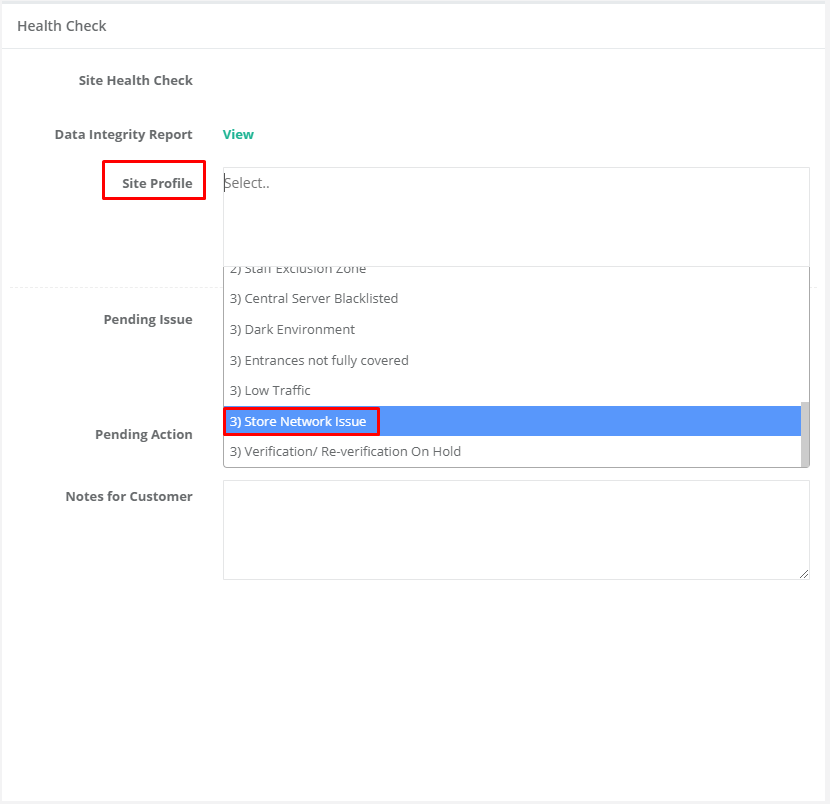This screenshot has height=804, width=830.
Task: Click the Pending Issue label
Action: click(x=148, y=319)
